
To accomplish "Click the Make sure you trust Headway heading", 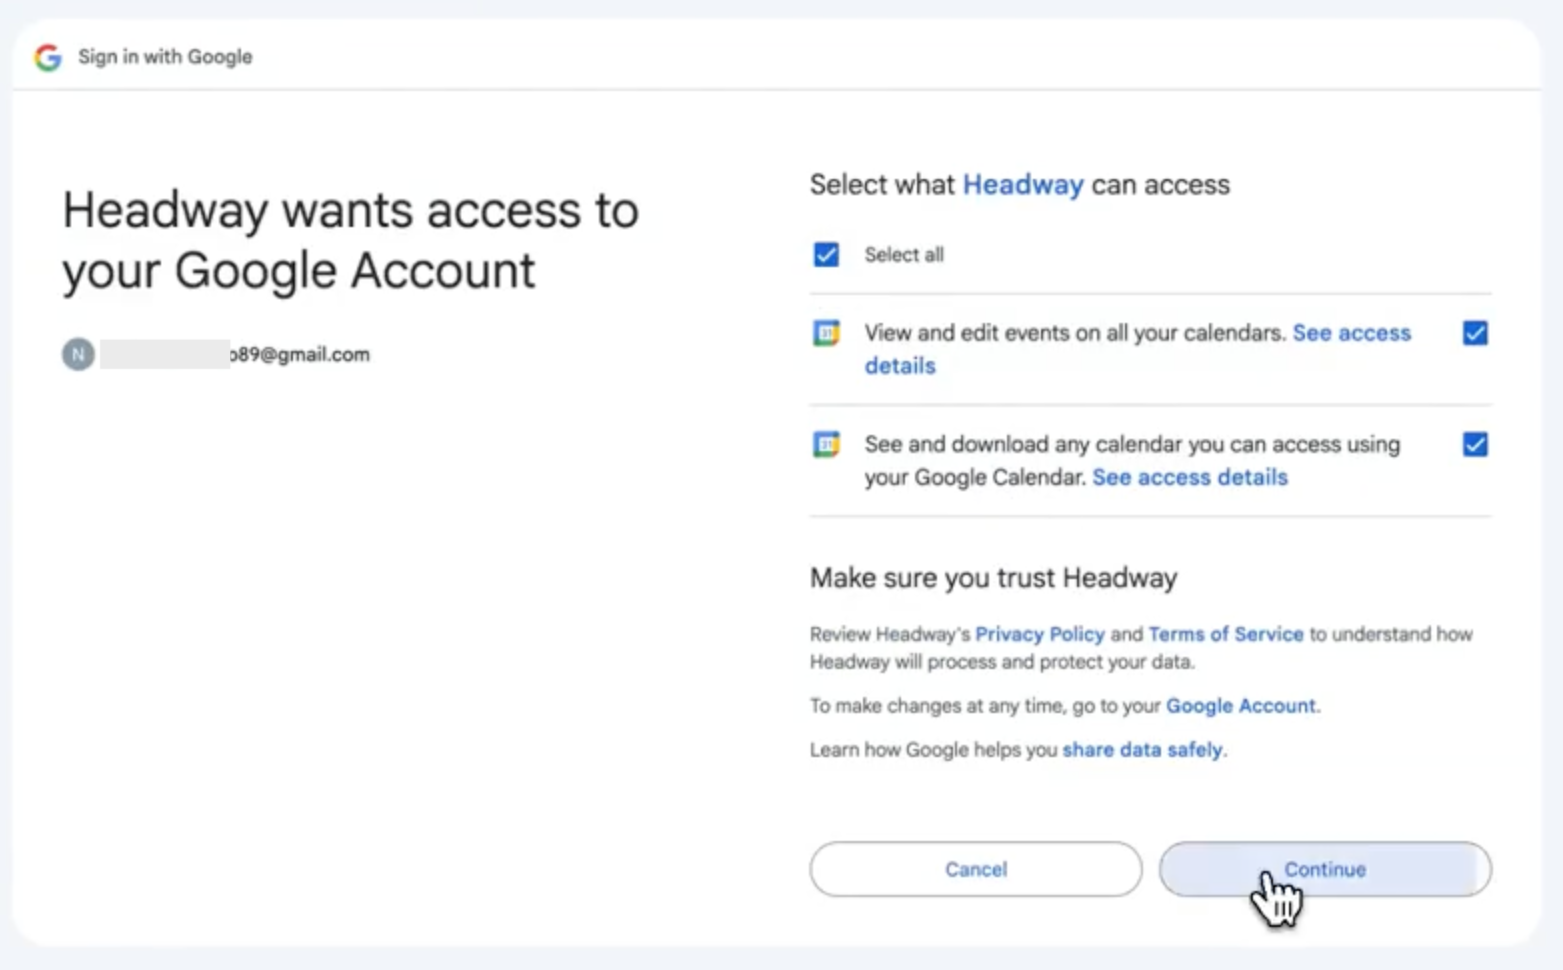I will (x=993, y=578).
